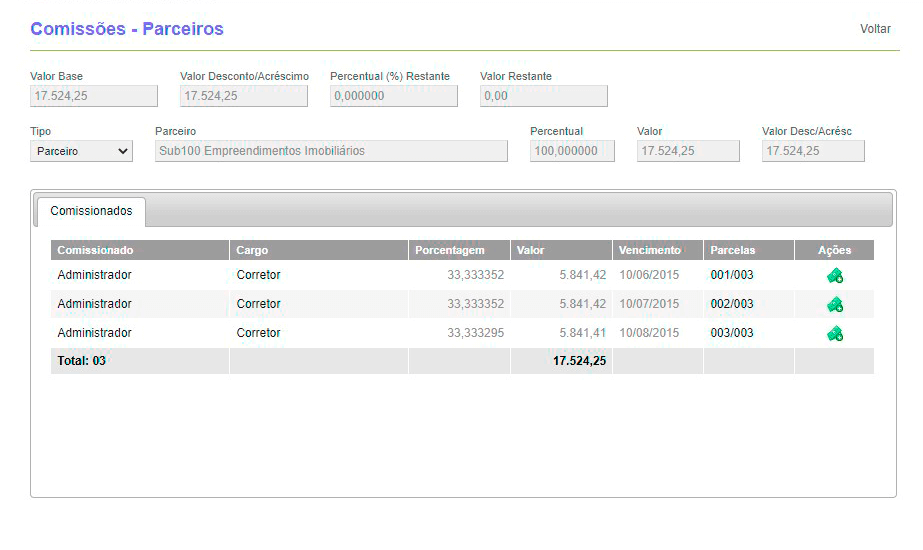The image size is (923, 550).
Task: Click the Parceiro field with Sub100 Empreendimentos
Action: click(331, 151)
